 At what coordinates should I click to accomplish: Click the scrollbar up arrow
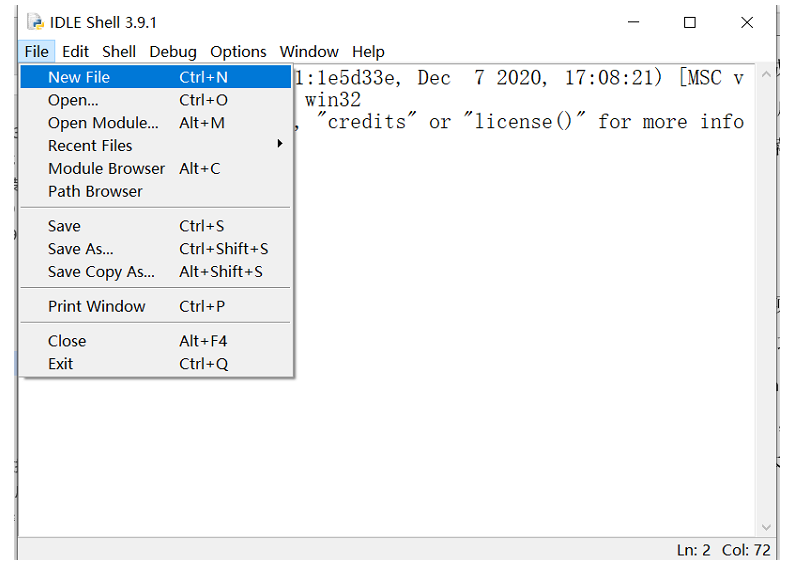point(766,74)
